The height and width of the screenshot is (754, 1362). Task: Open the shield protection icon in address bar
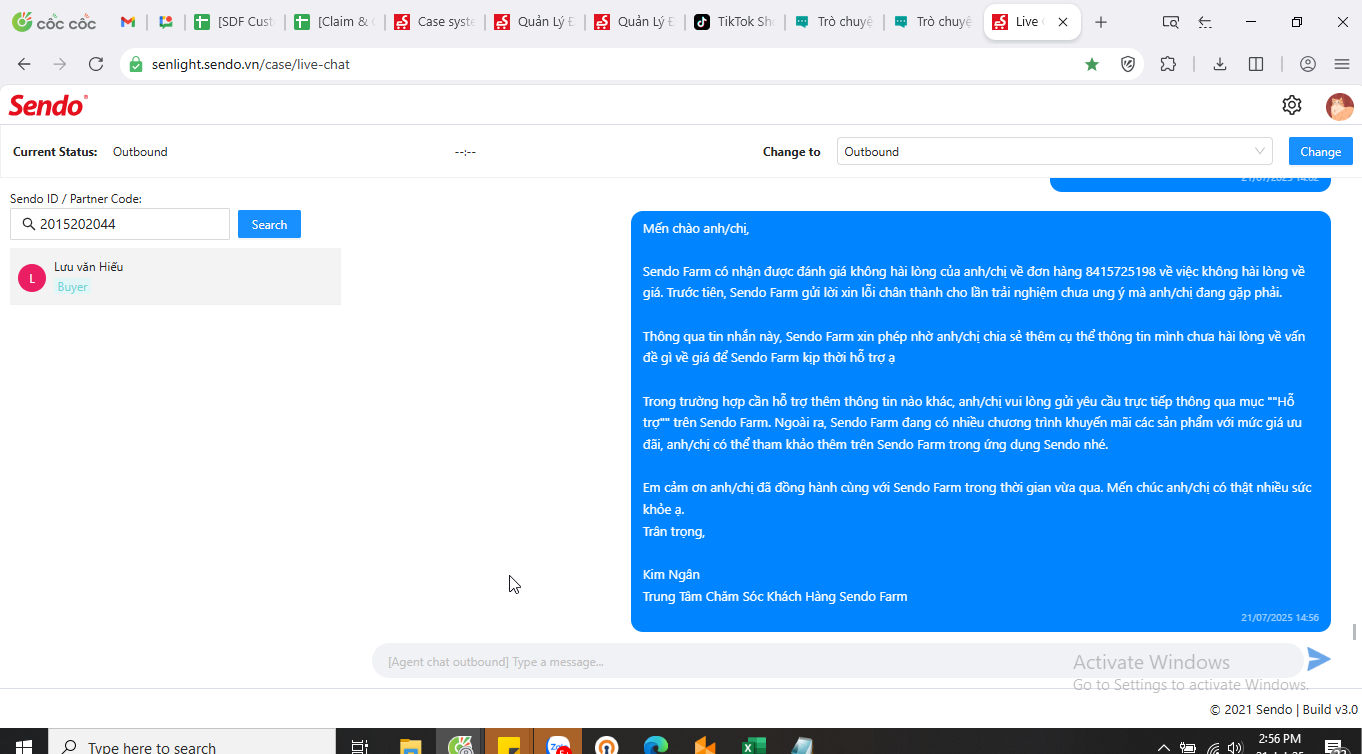click(x=1128, y=64)
